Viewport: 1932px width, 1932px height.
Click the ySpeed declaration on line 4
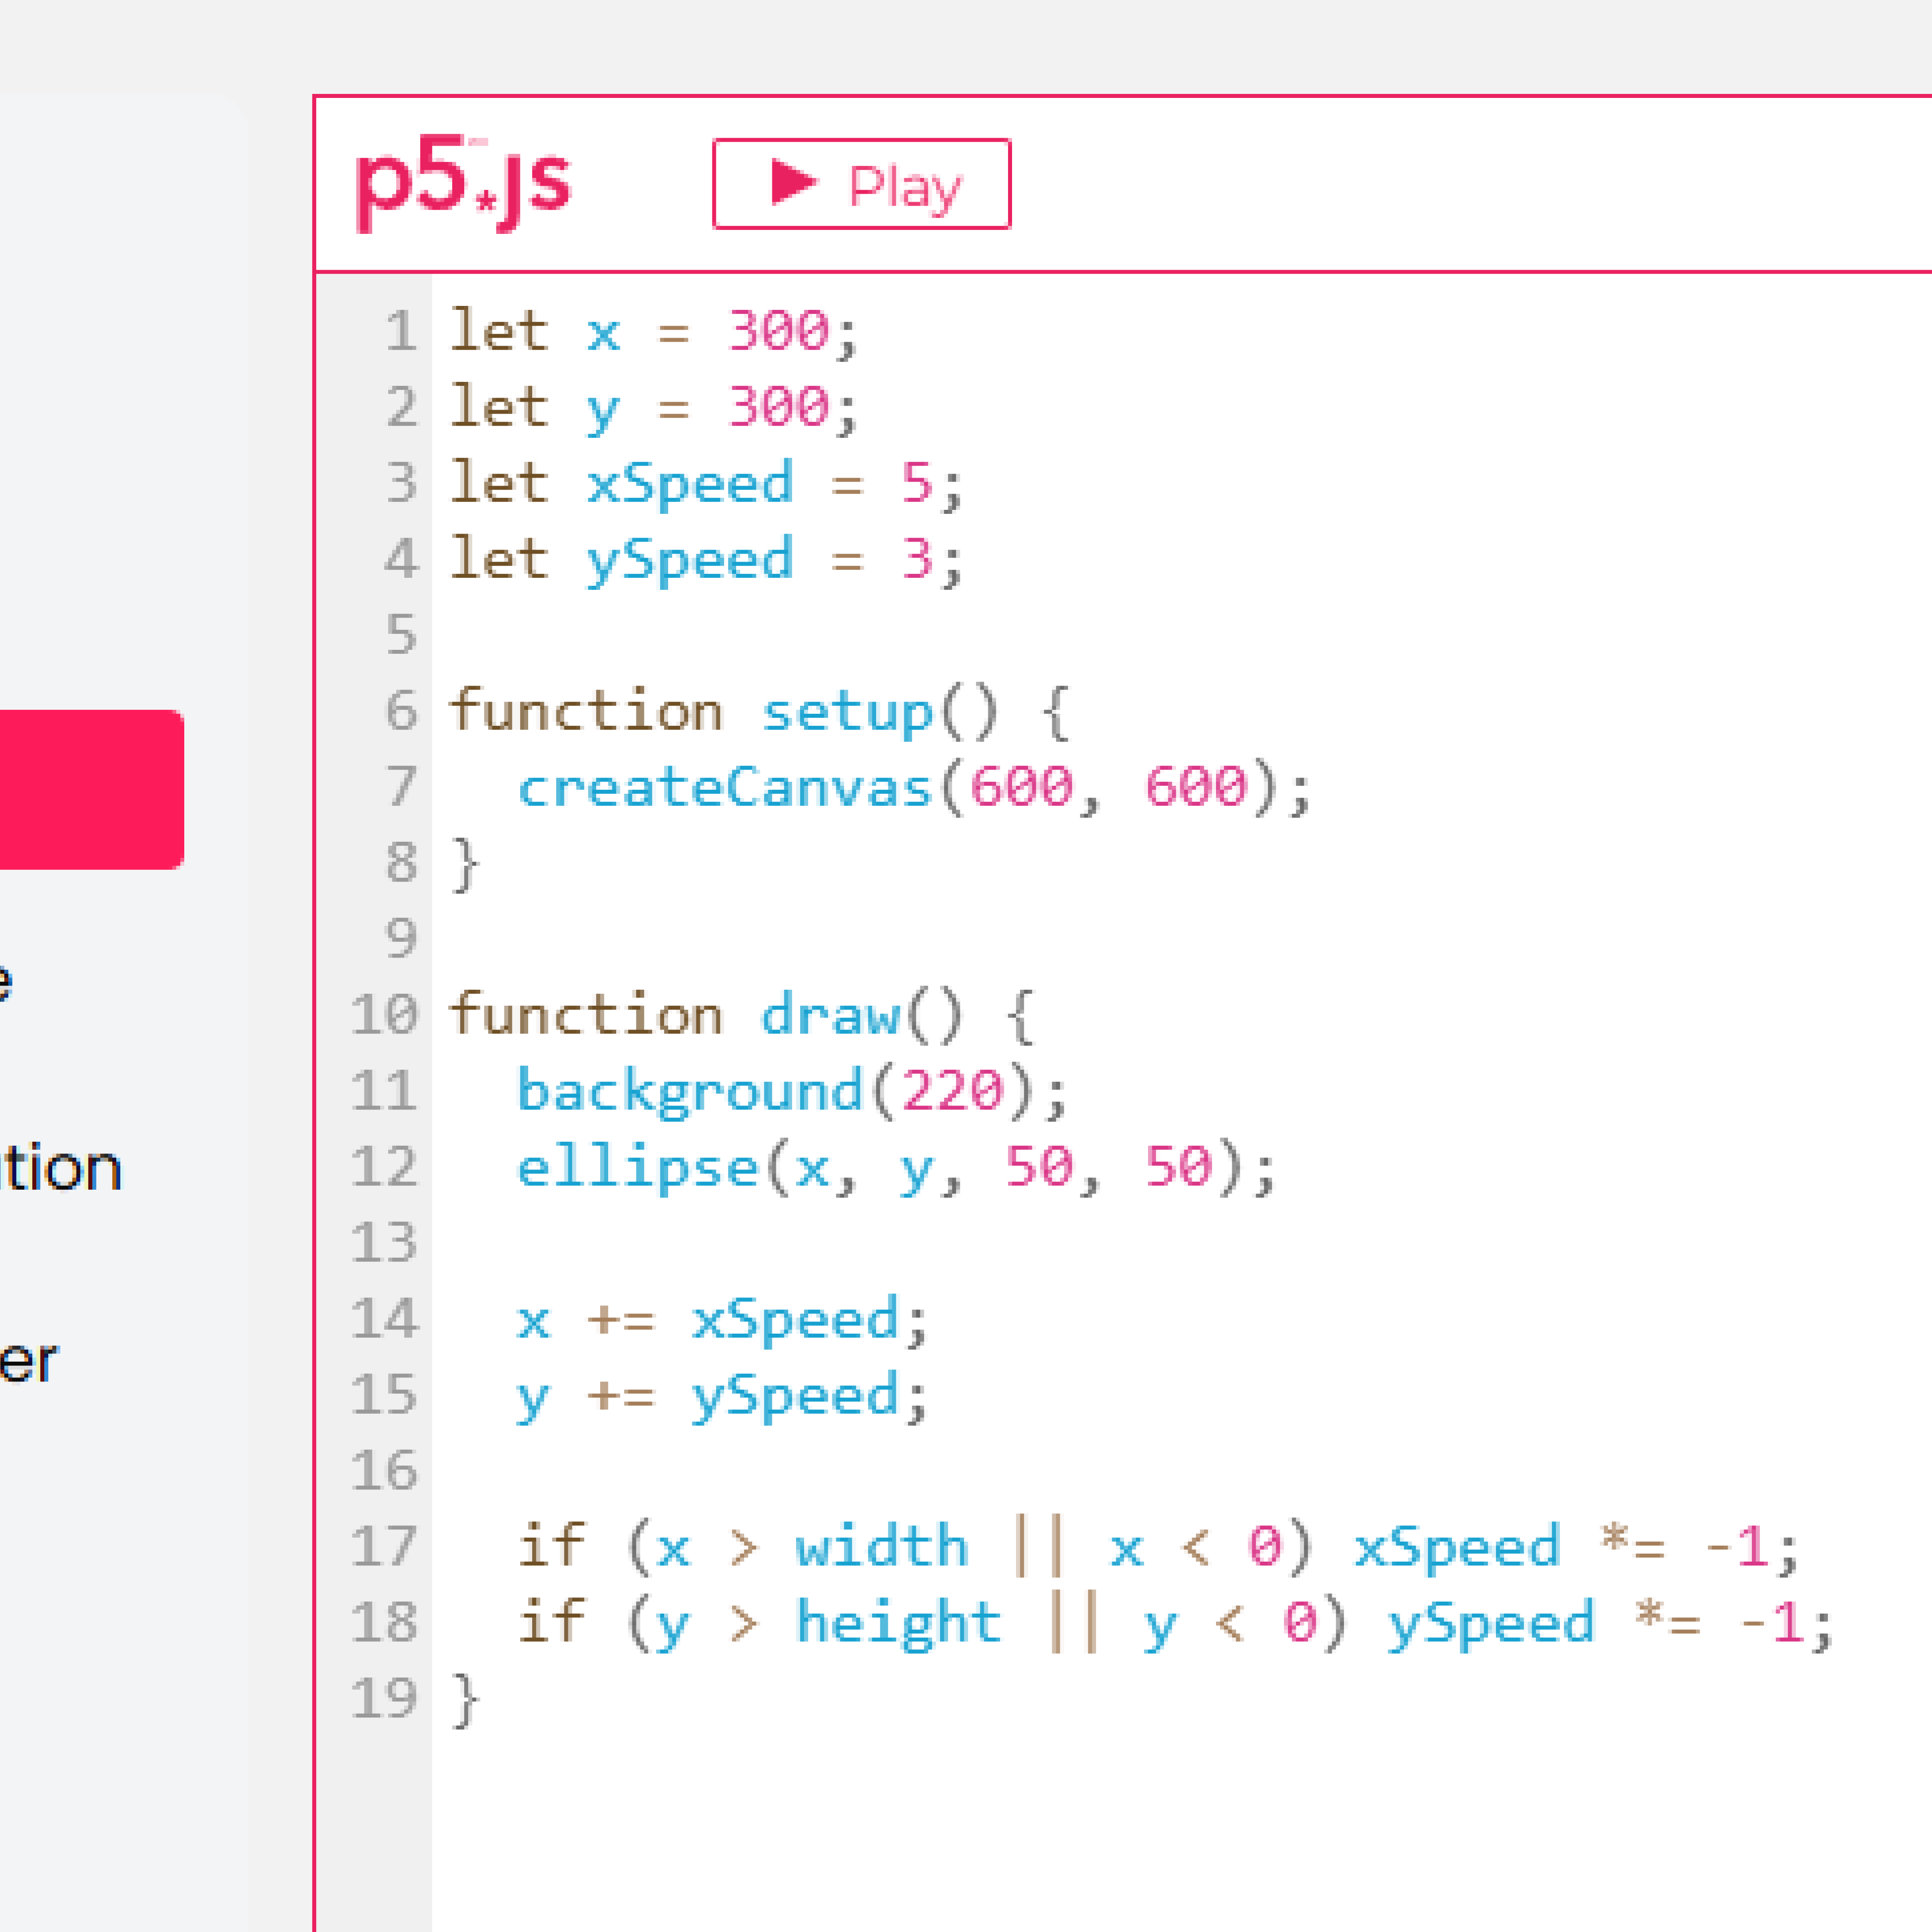[690, 559]
